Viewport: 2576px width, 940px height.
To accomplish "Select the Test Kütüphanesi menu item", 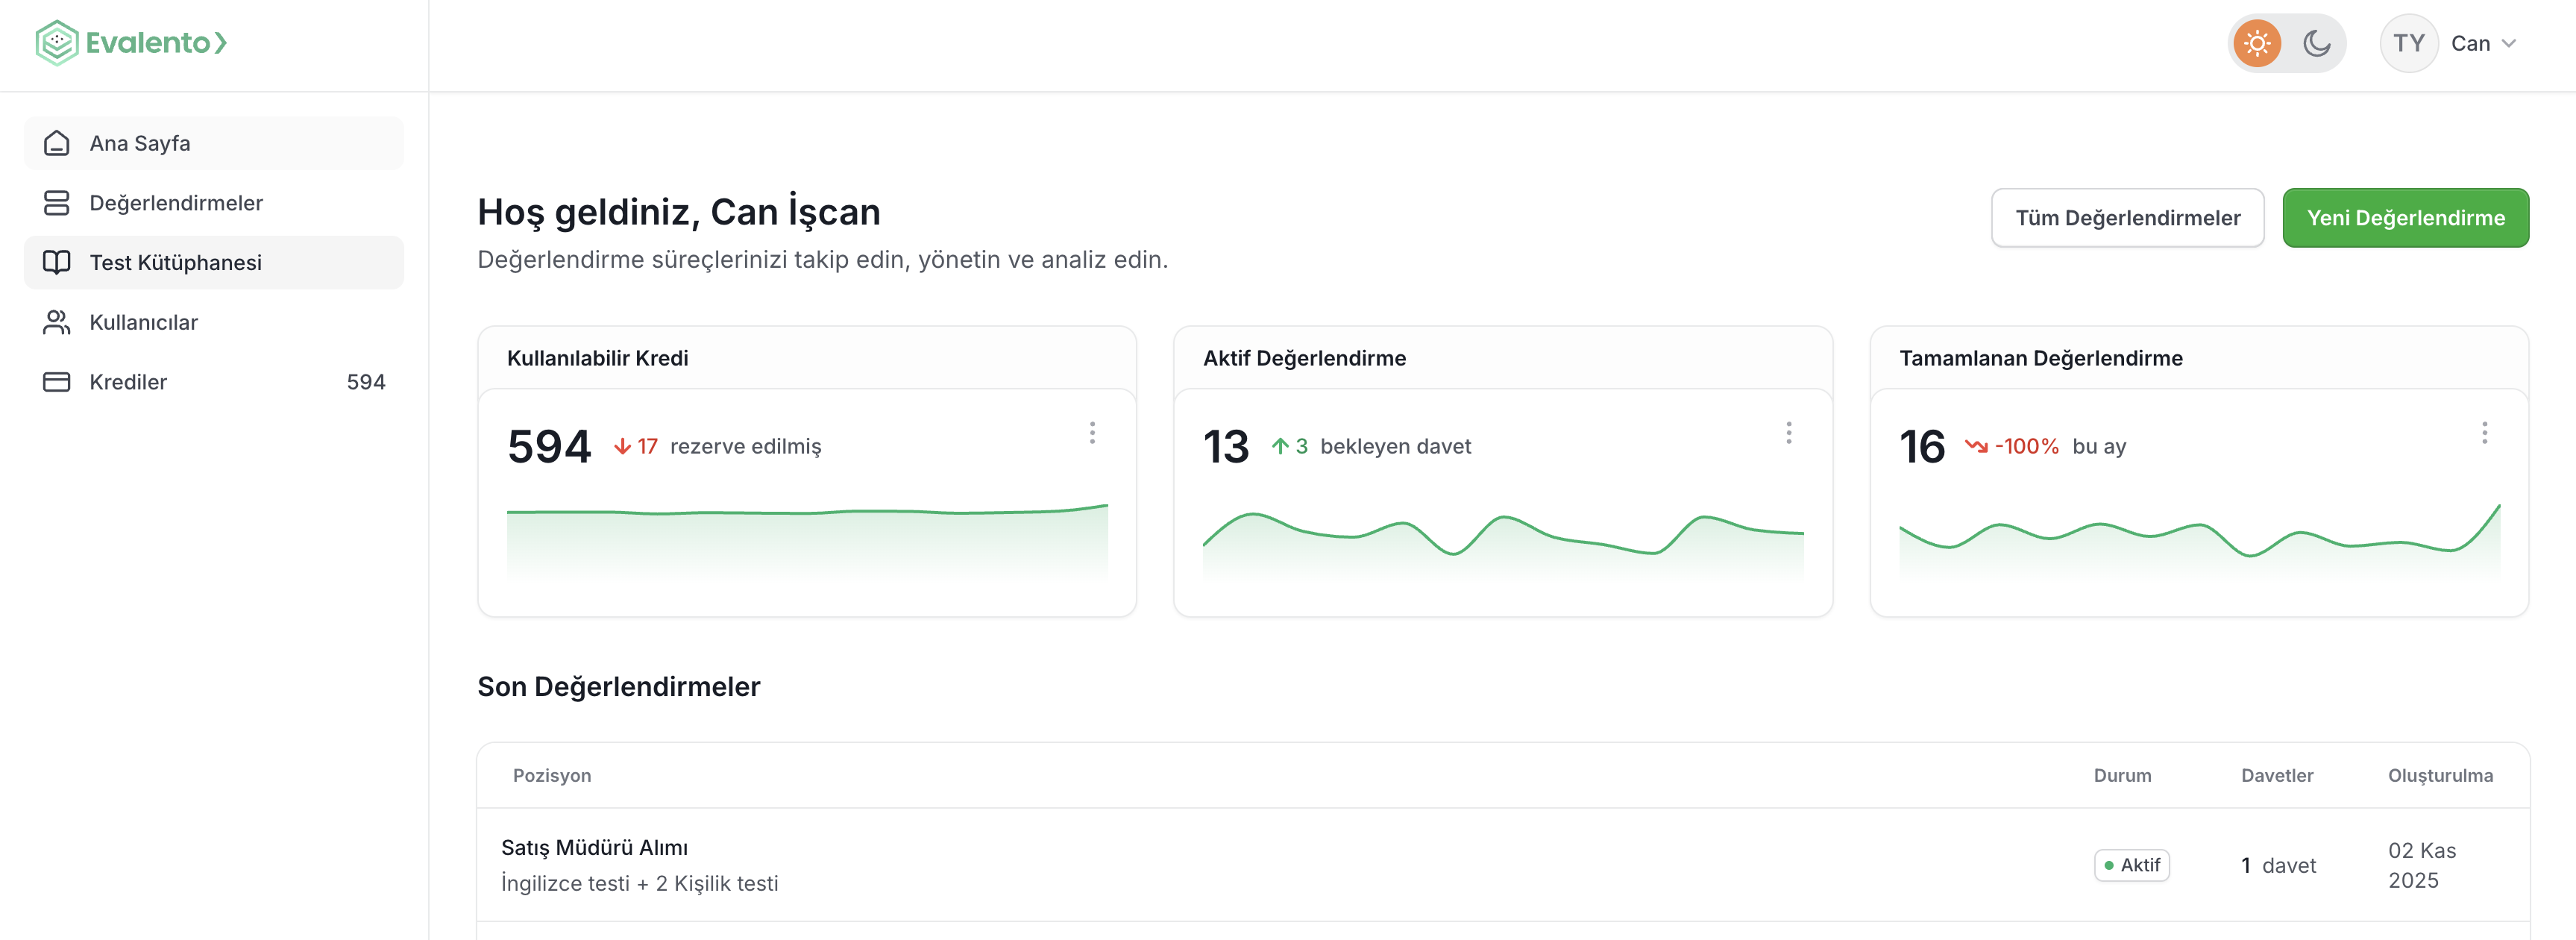I will pyautogui.click(x=175, y=262).
